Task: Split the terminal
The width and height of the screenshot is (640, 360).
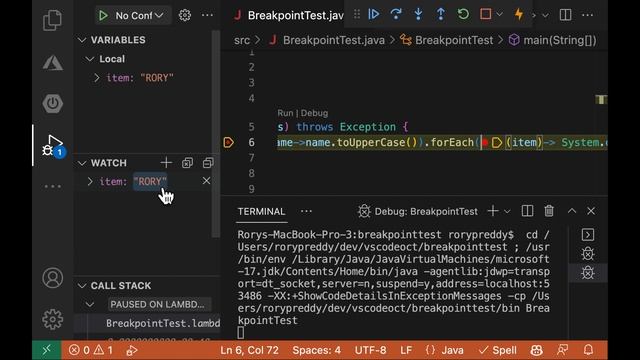Action: (527, 211)
